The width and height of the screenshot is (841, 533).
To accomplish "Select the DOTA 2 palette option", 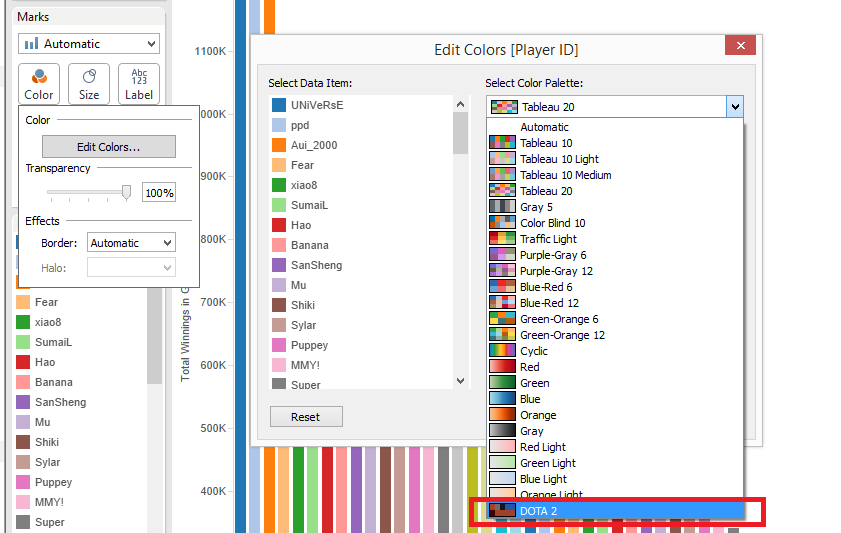I will point(615,511).
